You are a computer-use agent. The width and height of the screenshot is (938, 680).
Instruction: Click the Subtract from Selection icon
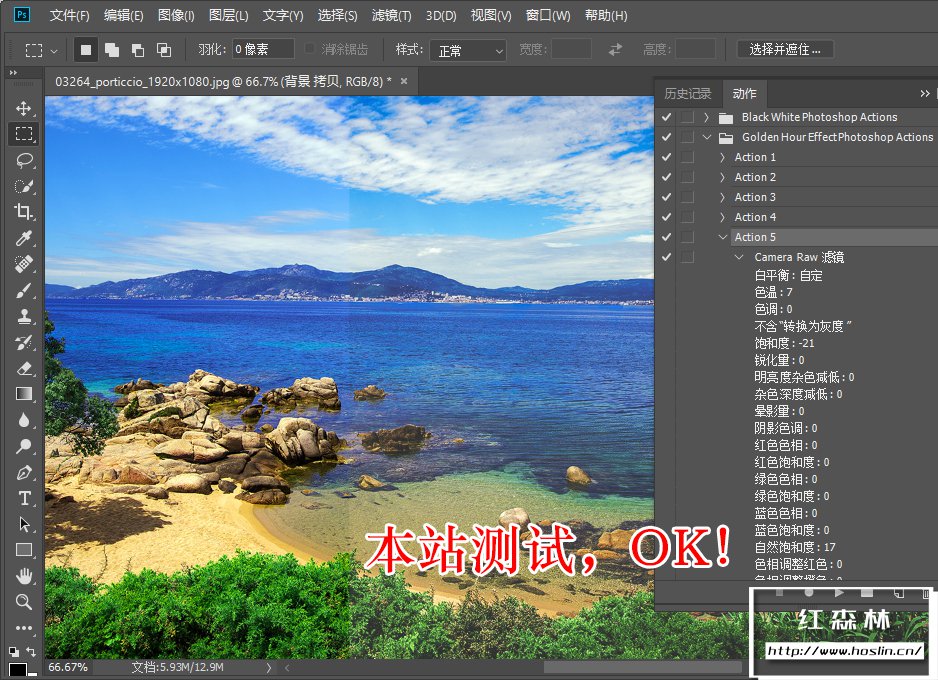click(138, 50)
